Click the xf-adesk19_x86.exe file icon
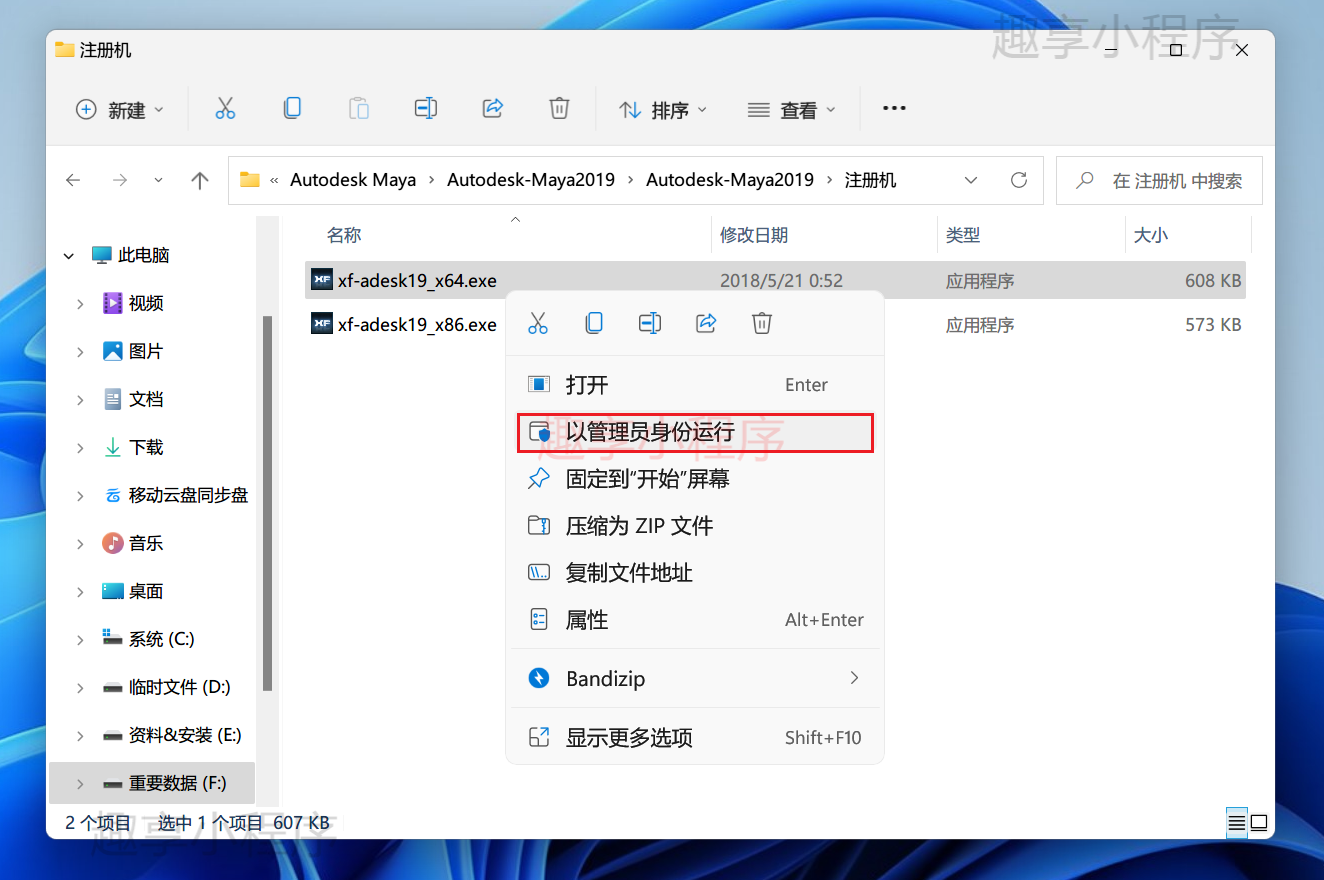The image size is (1324, 880). [322, 324]
